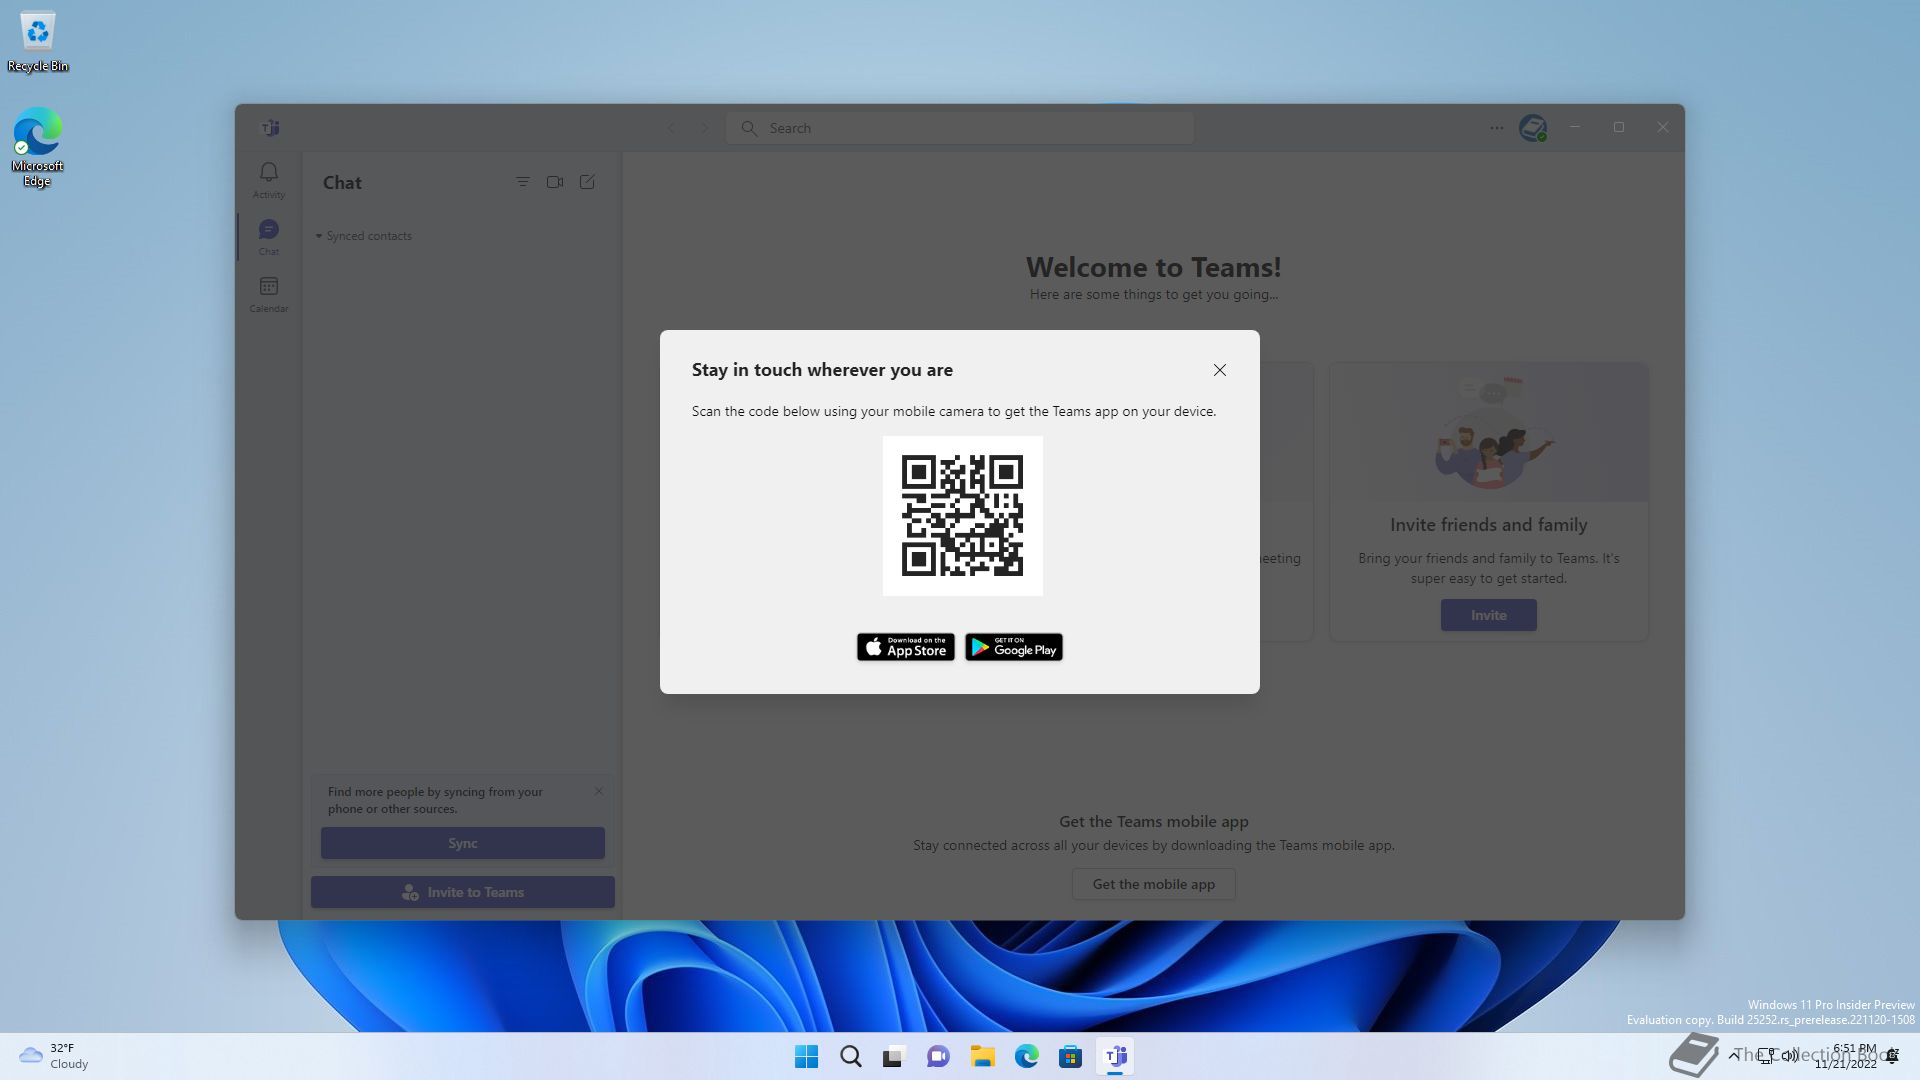Click the Get it on Google Play badge

[1013, 647]
